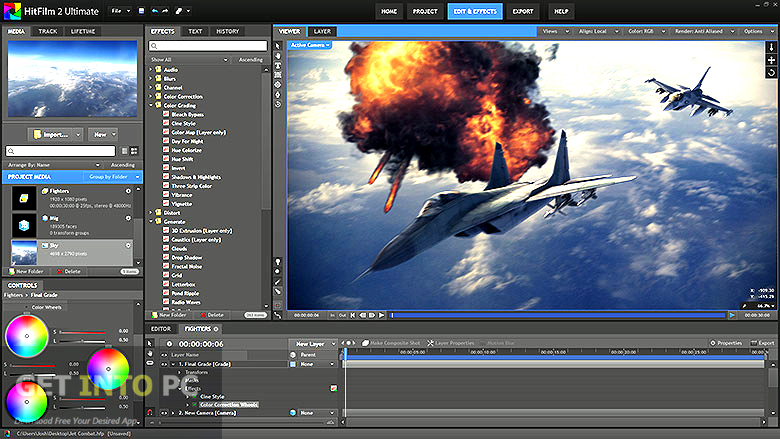Screen dimensions: 780x439
Task: Click New Folder in media panel
Action: coord(26,271)
